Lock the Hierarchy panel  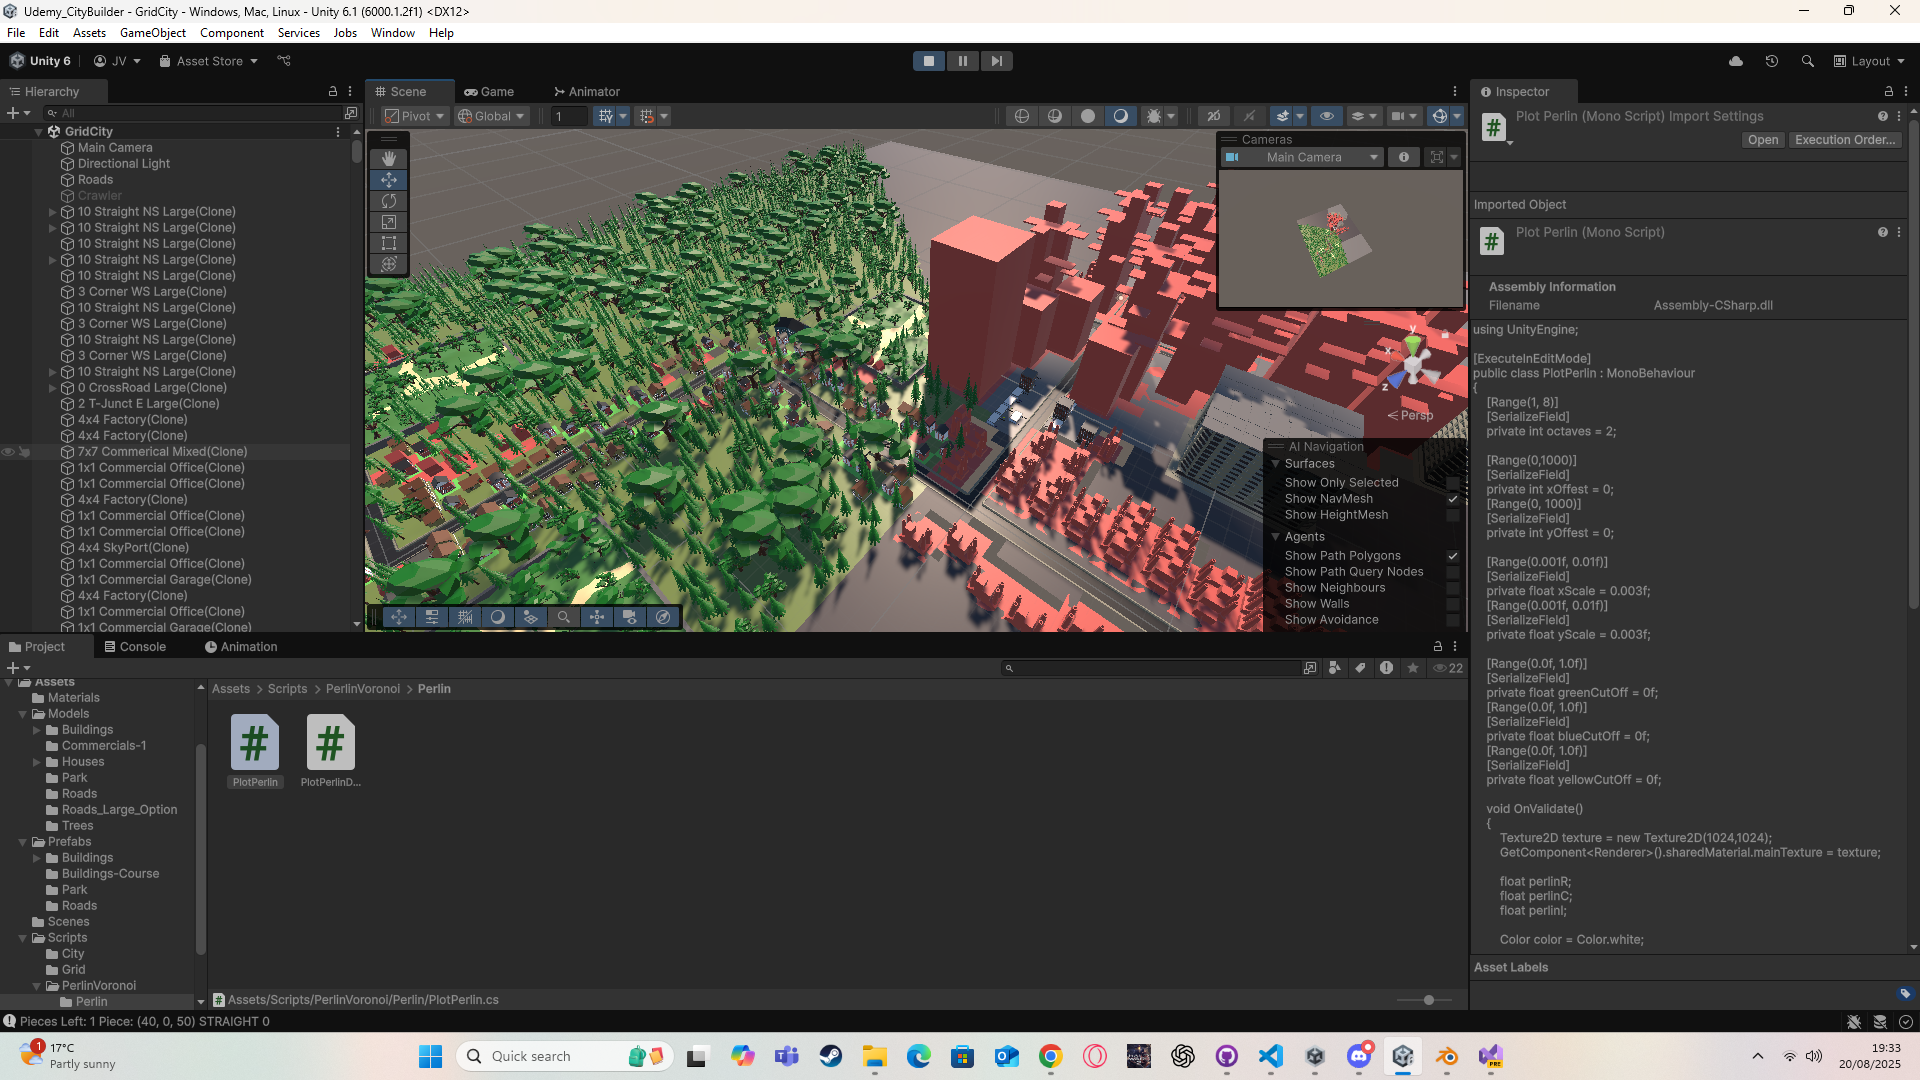[x=333, y=91]
